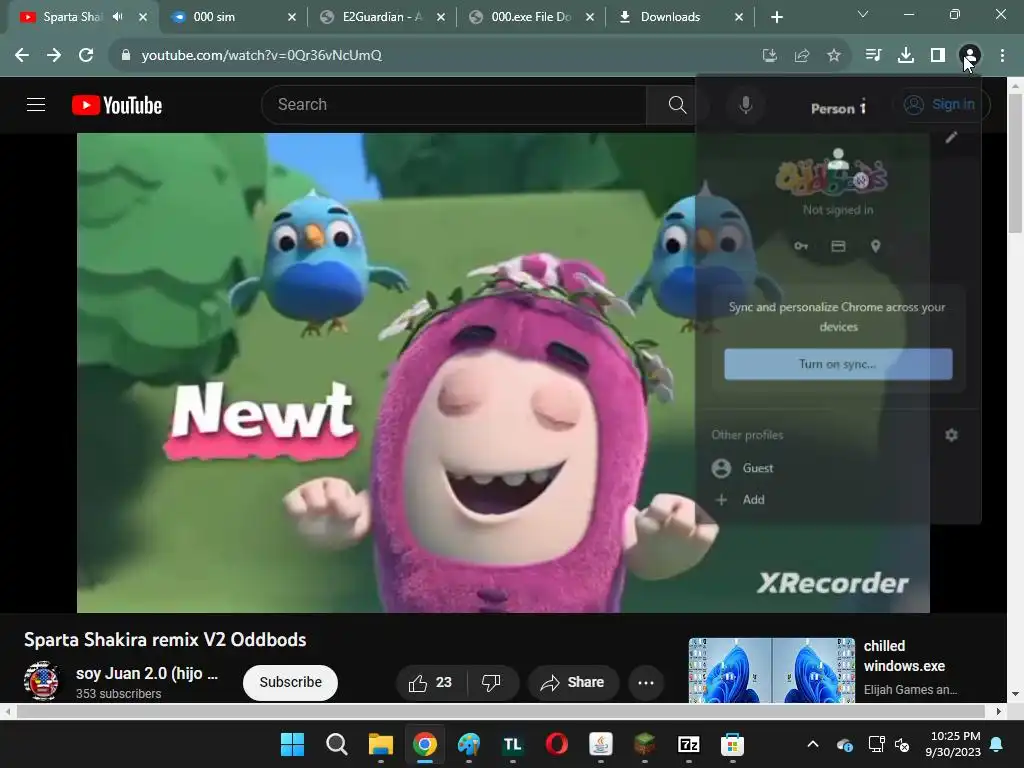Click the Chrome profile avatar icon
Screen dimensions: 1024x768
pos(970,56)
